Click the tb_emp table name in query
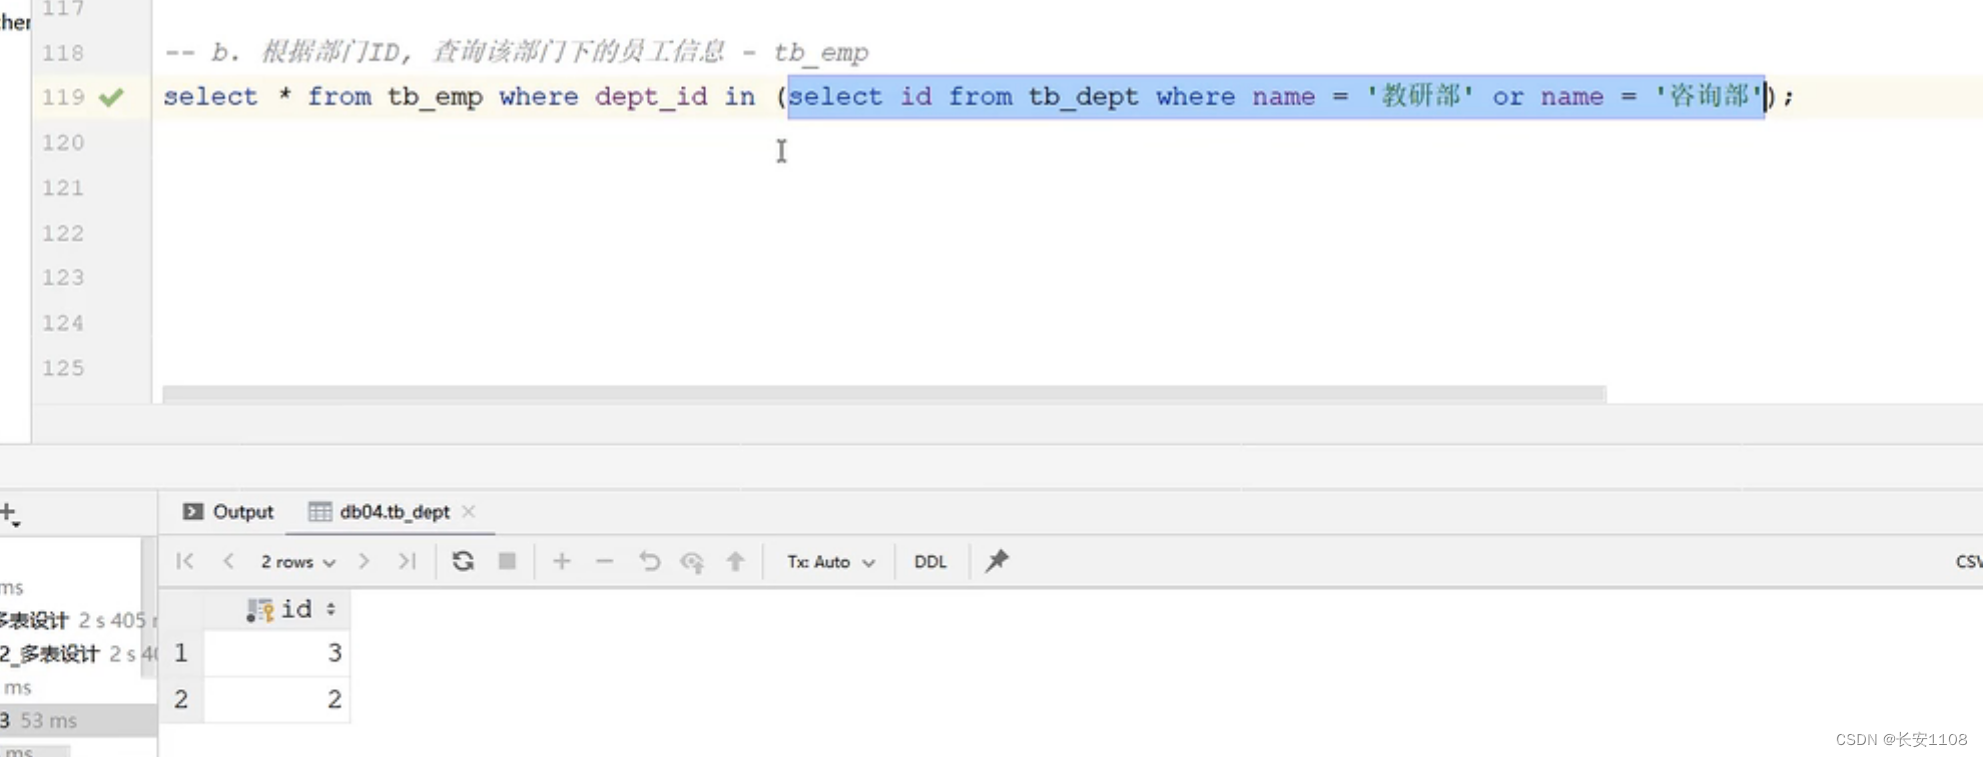The width and height of the screenshot is (1983, 757). 435,97
